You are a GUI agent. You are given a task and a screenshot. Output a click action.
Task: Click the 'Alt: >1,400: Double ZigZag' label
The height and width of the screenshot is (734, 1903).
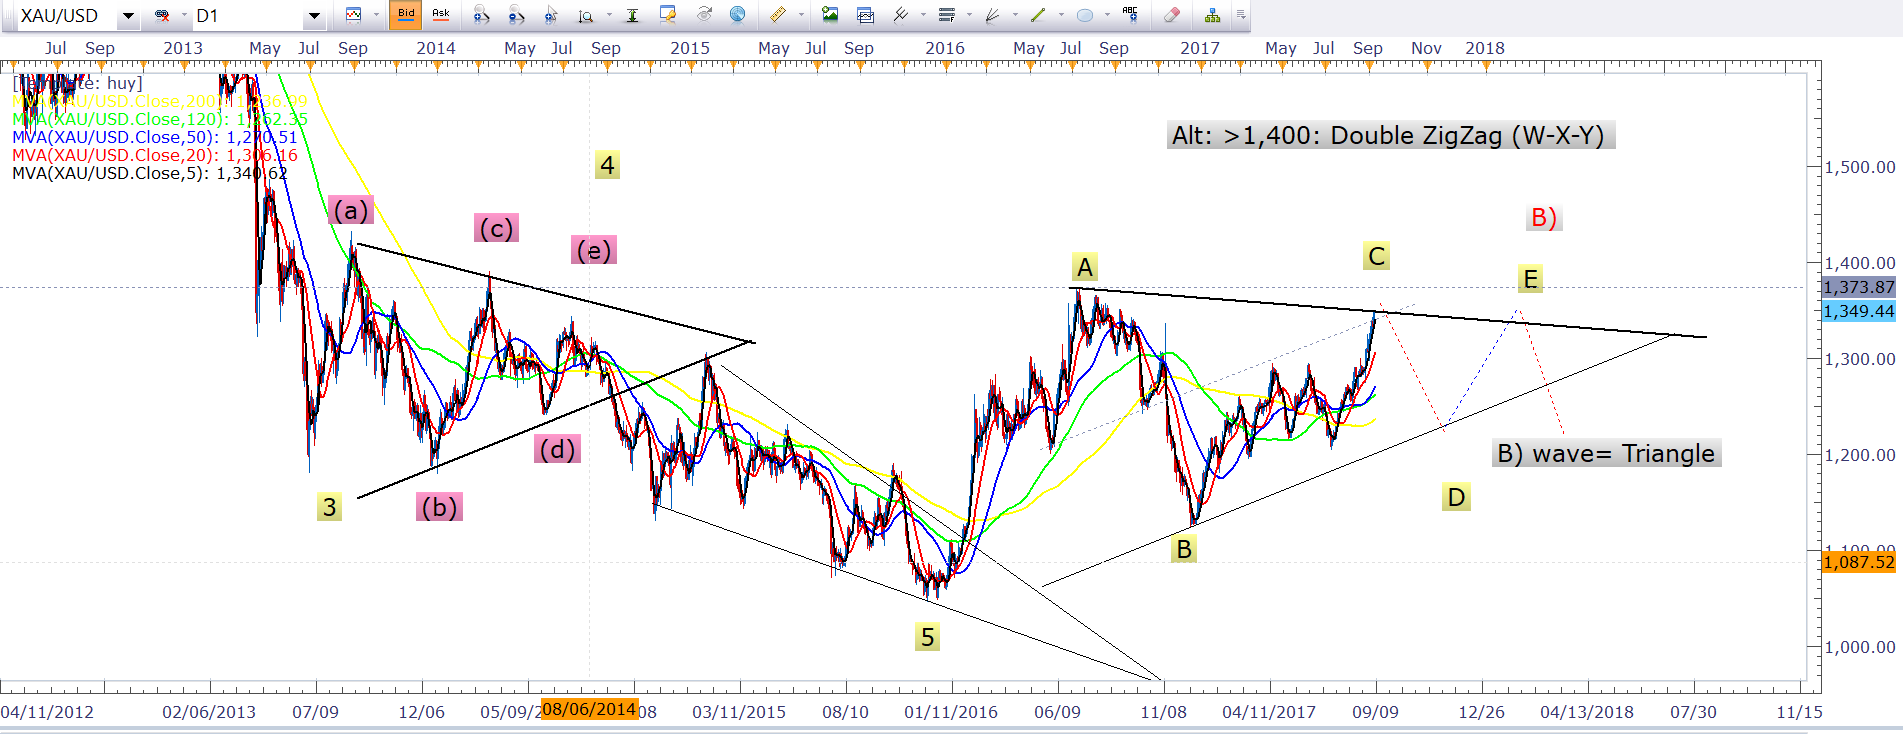click(x=1389, y=136)
